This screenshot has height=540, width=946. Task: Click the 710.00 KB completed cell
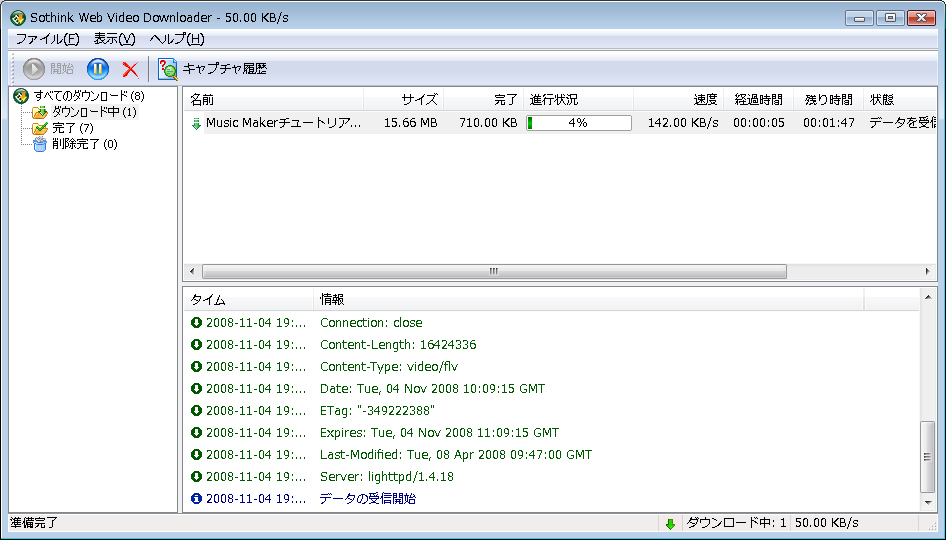(488, 123)
